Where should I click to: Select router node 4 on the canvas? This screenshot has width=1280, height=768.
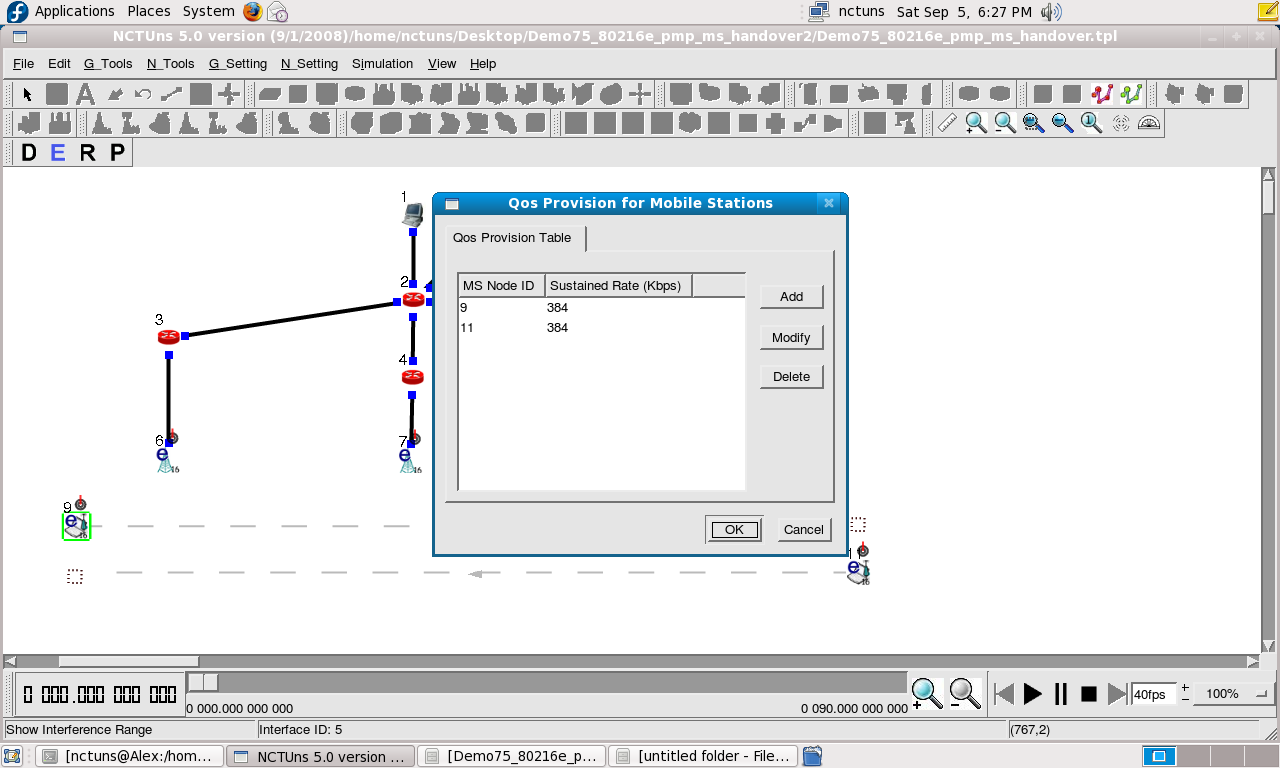[x=412, y=377]
